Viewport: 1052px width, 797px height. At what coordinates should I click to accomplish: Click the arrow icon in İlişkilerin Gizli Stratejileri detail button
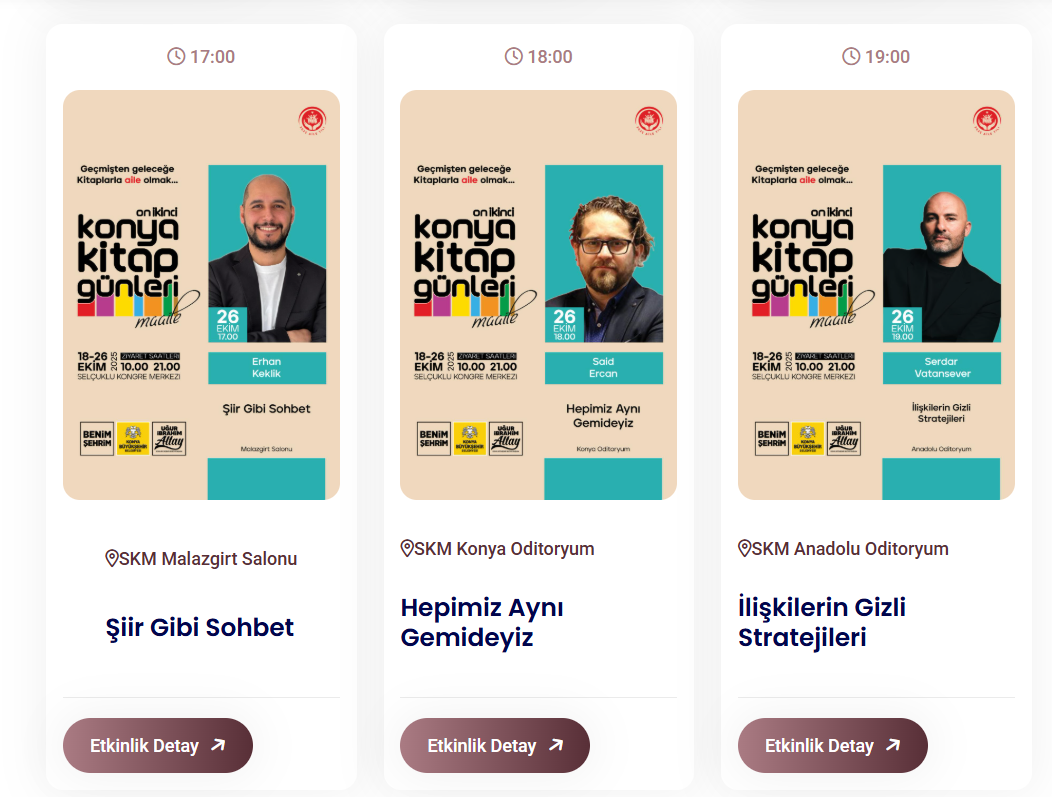pos(893,745)
